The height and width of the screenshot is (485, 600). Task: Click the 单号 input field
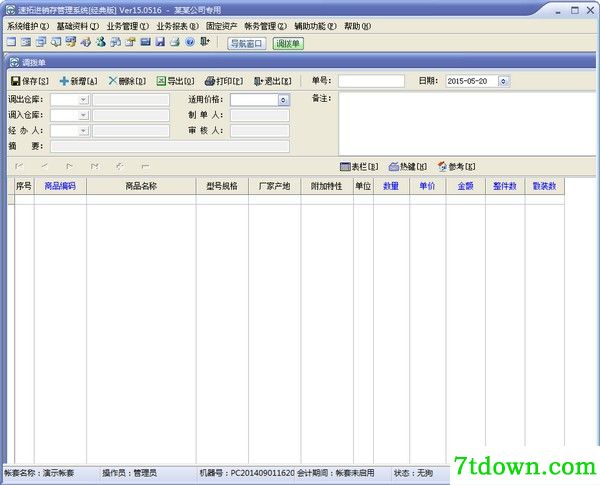pos(371,81)
